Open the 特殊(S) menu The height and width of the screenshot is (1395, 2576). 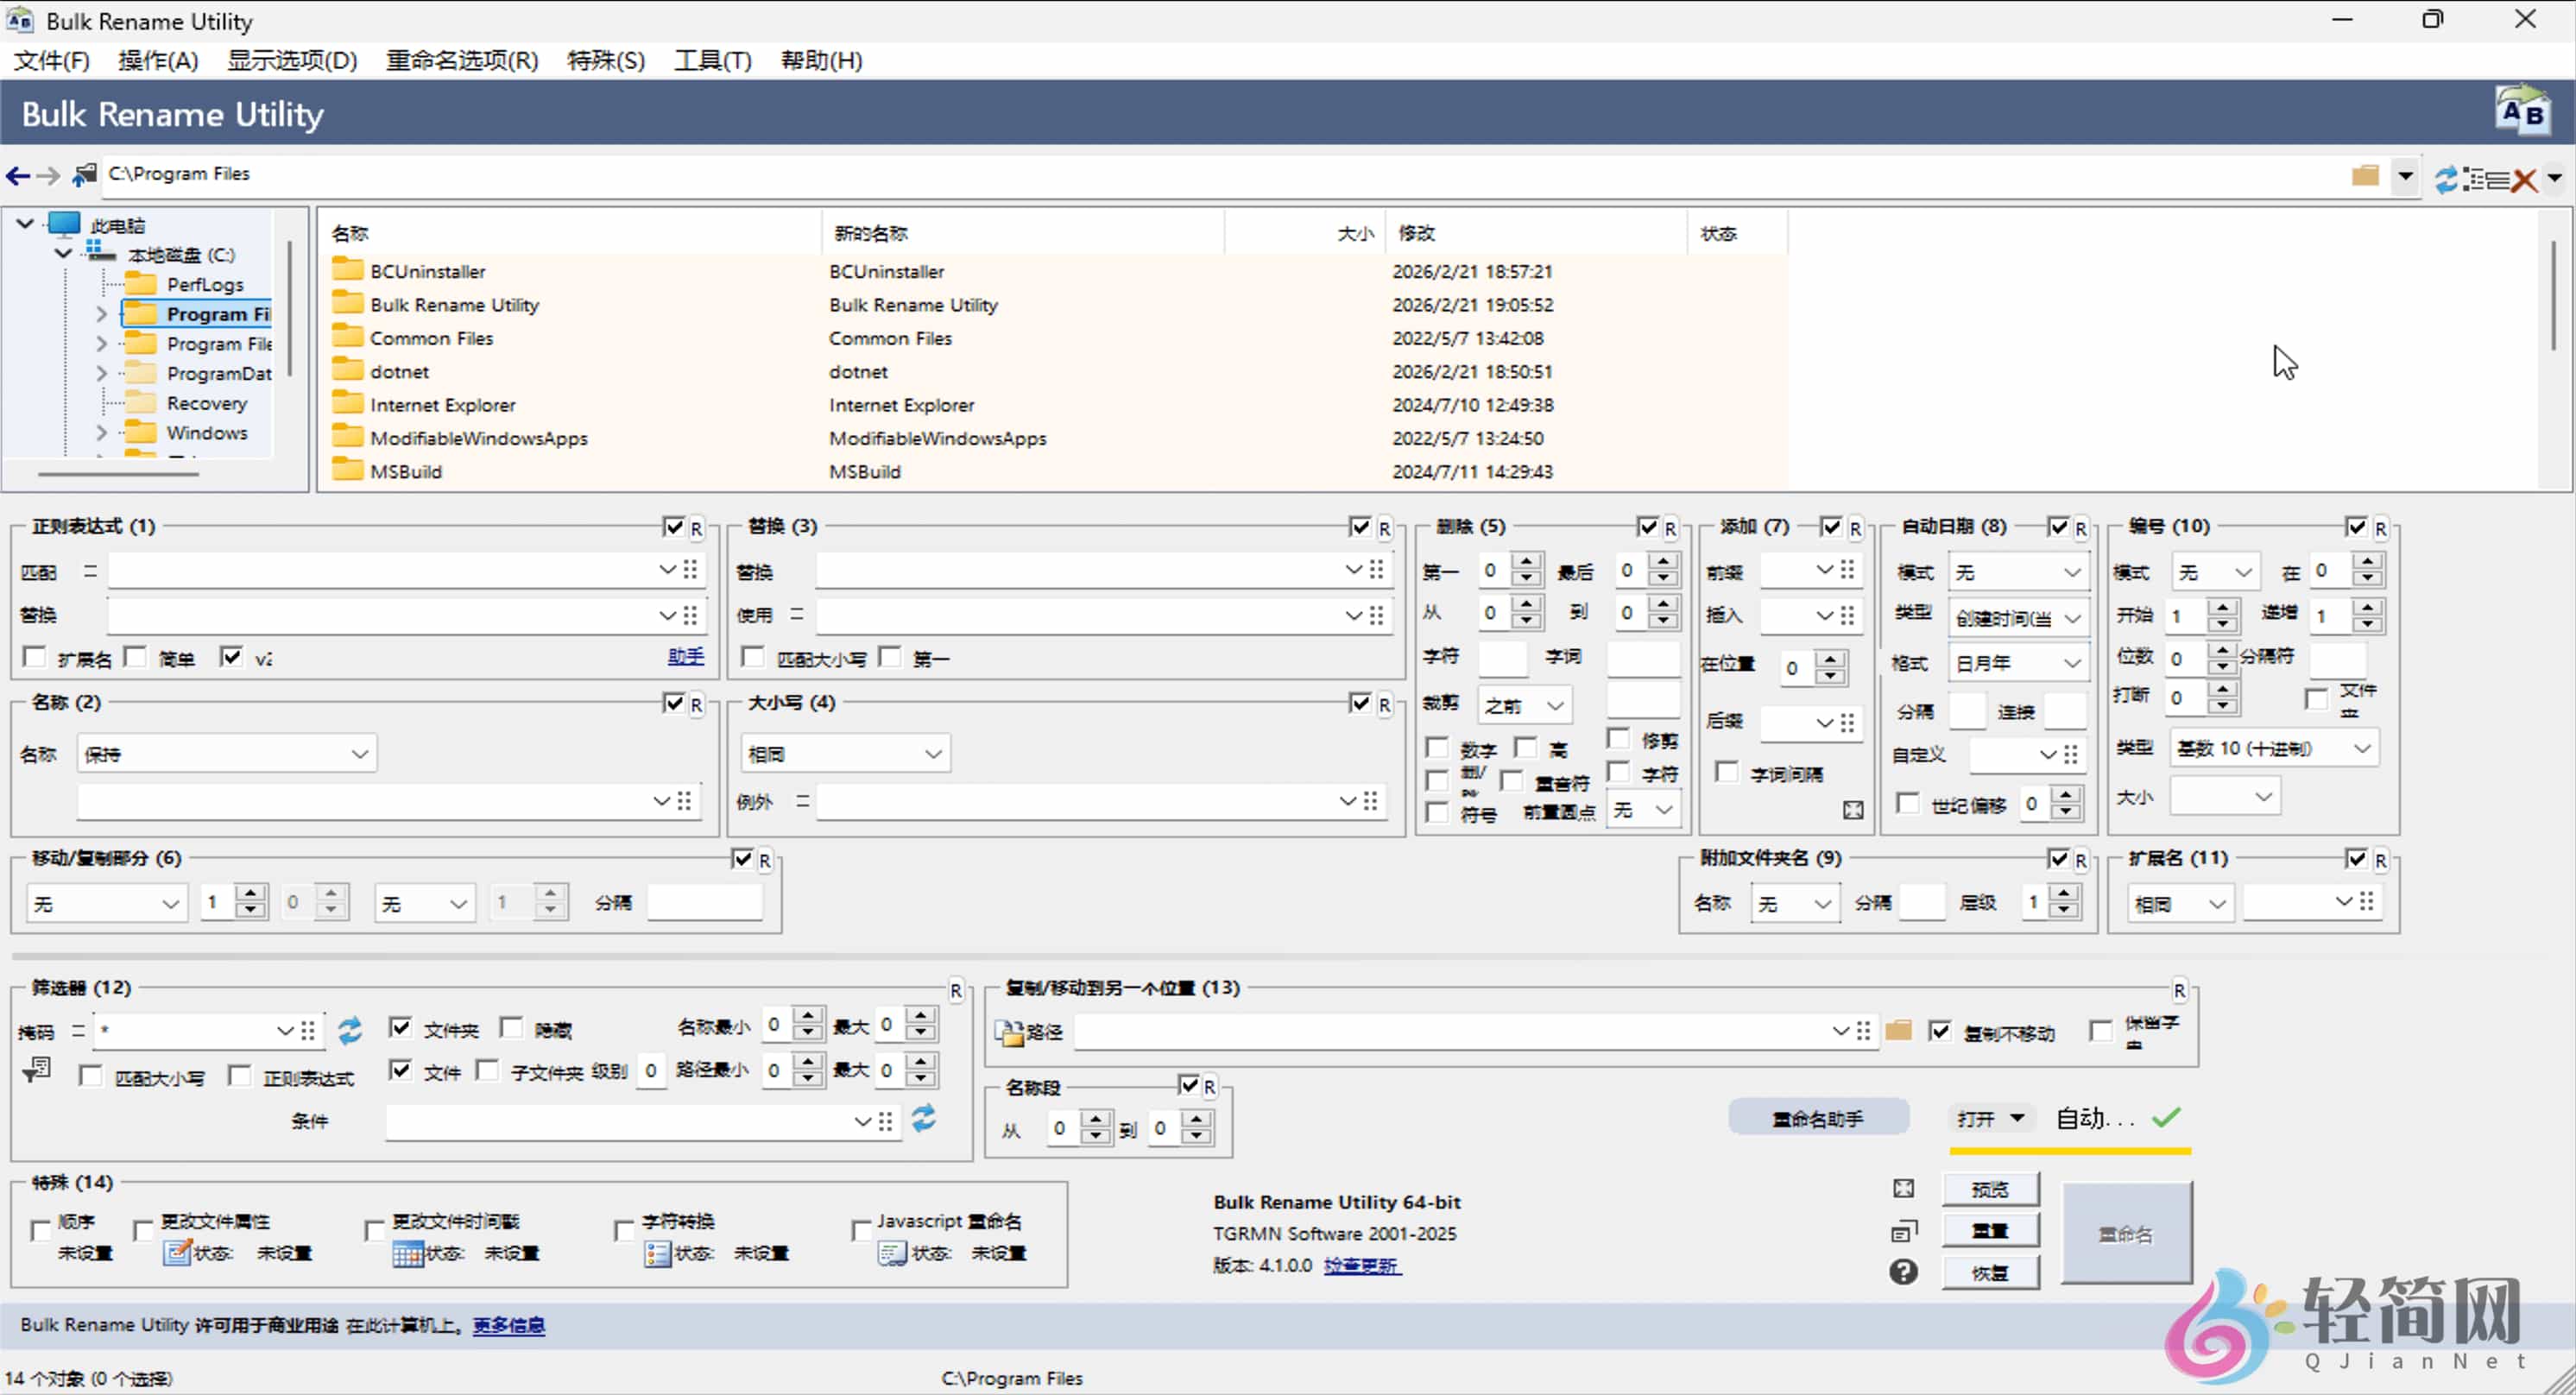point(605,60)
